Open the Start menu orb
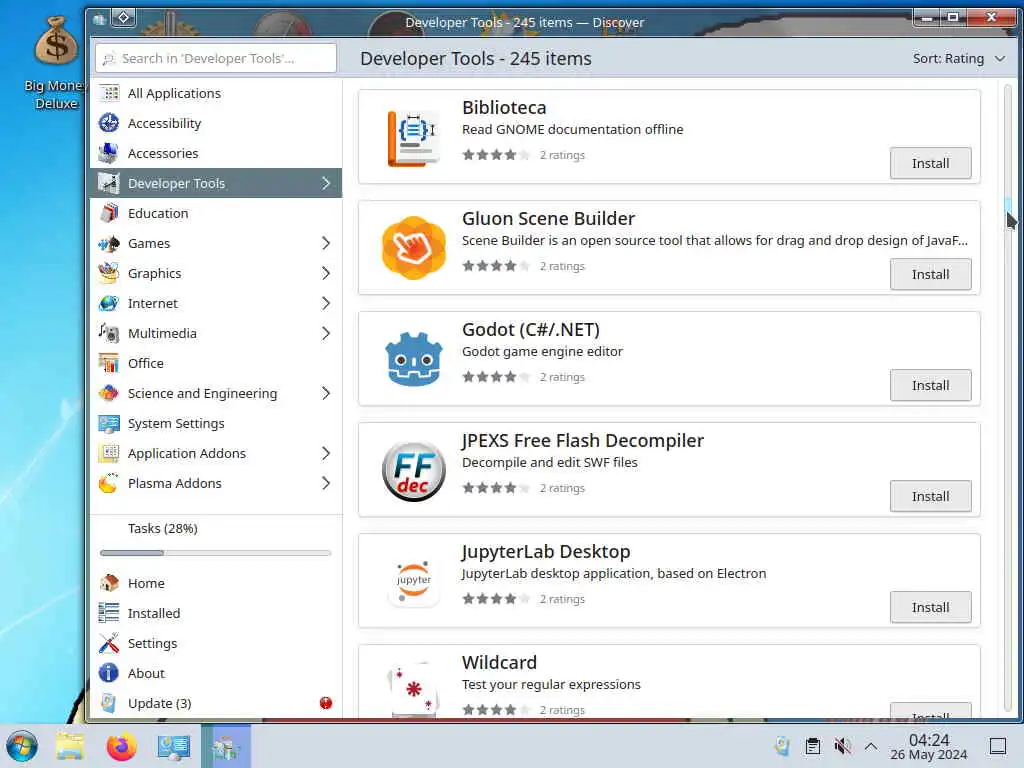1024x768 pixels. (x=22, y=746)
